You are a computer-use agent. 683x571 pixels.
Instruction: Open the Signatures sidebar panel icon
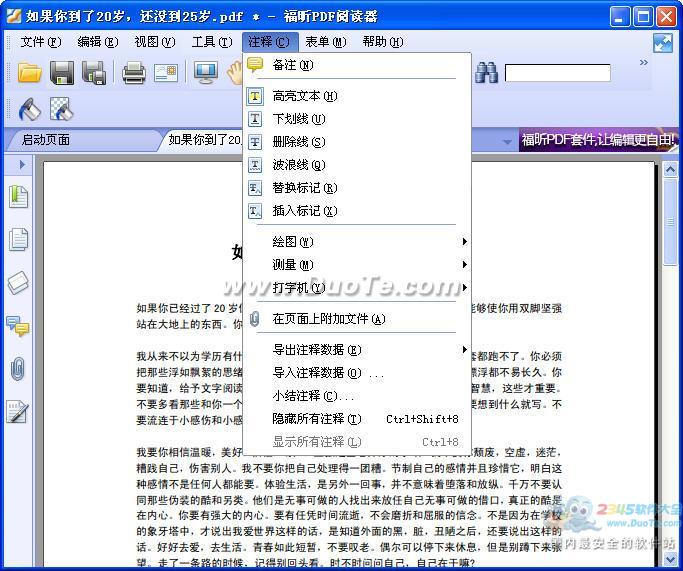(x=18, y=411)
